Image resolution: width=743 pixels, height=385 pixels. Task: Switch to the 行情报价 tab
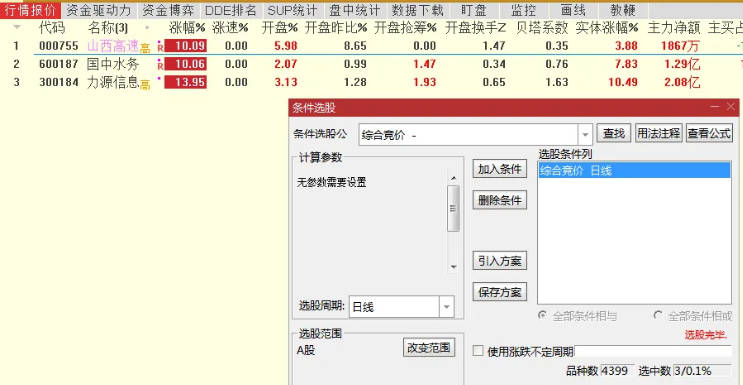(x=30, y=10)
